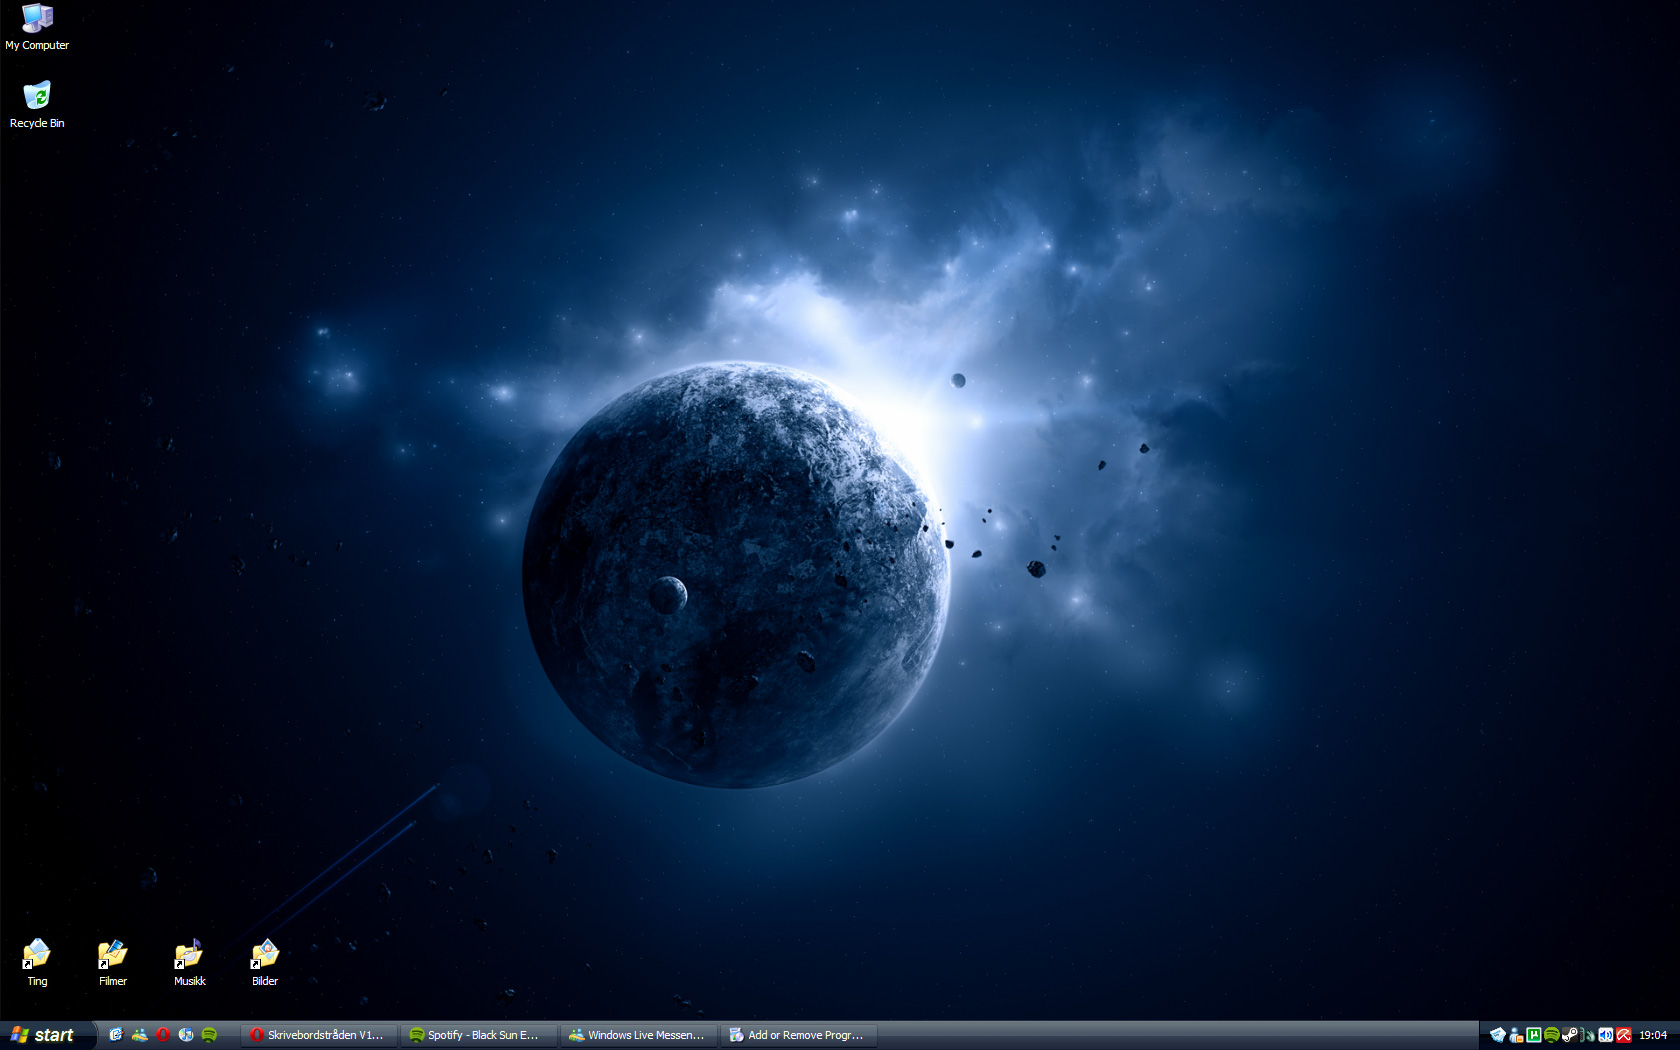The image size is (1680, 1050).
Task: Switch to Add or Remove Programs taskbar window
Action: click(x=799, y=1035)
